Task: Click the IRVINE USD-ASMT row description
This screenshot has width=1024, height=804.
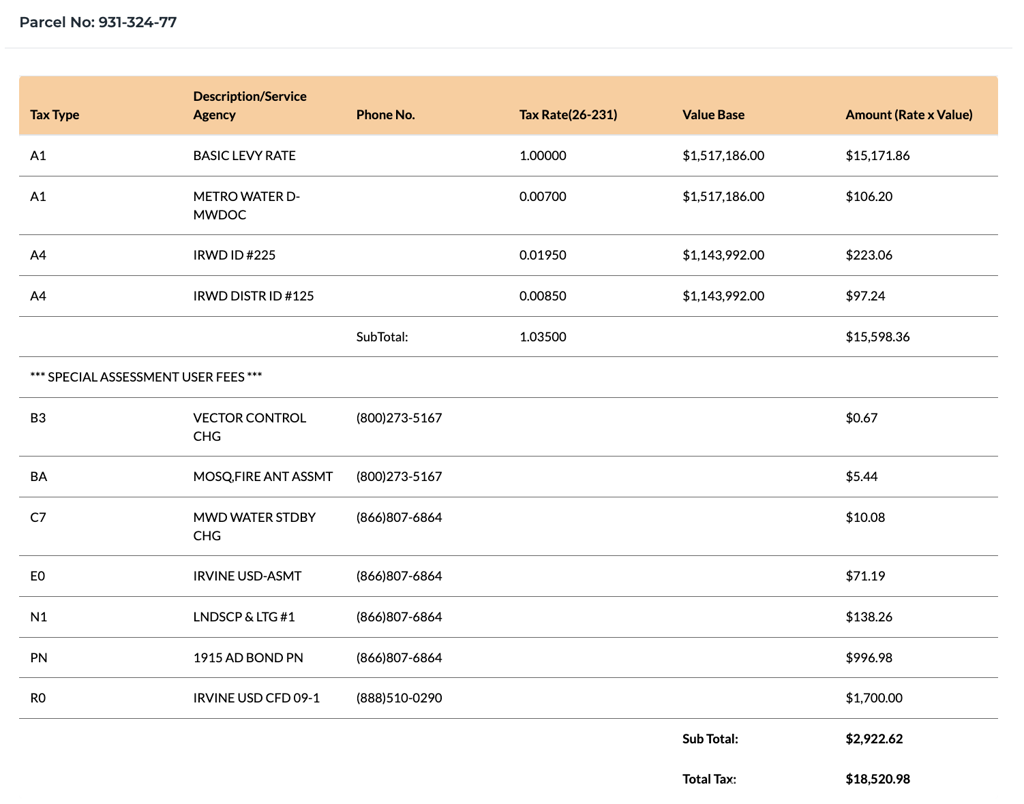Action: (x=247, y=576)
